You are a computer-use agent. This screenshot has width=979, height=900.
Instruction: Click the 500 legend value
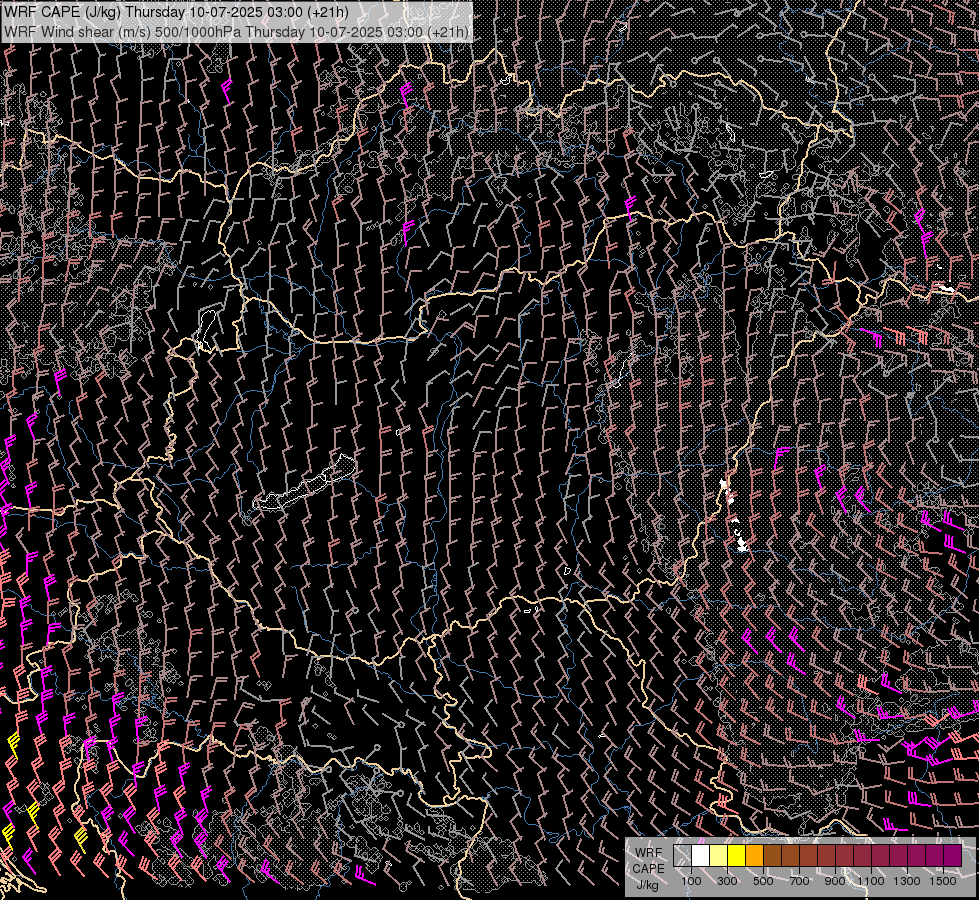tap(763, 881)
